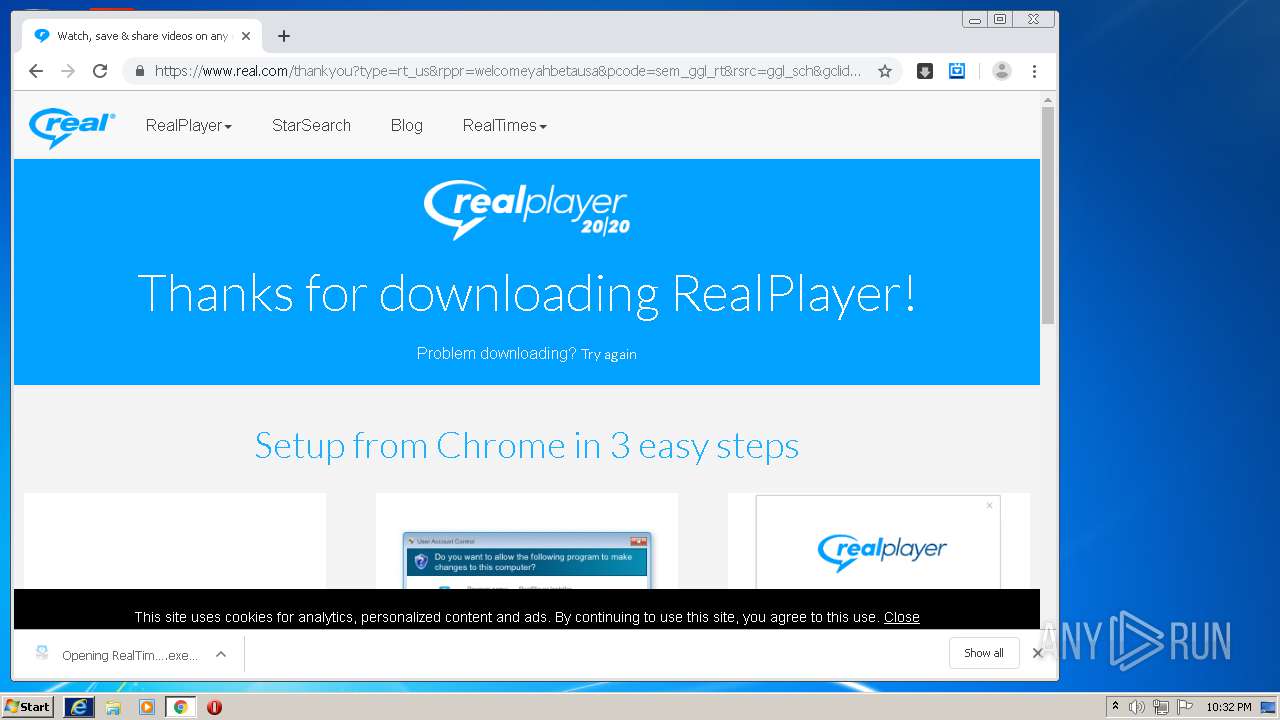Click the red Opera taskbar icon
This screenshot has width=1280, height=720.
(x=214, y=707)
